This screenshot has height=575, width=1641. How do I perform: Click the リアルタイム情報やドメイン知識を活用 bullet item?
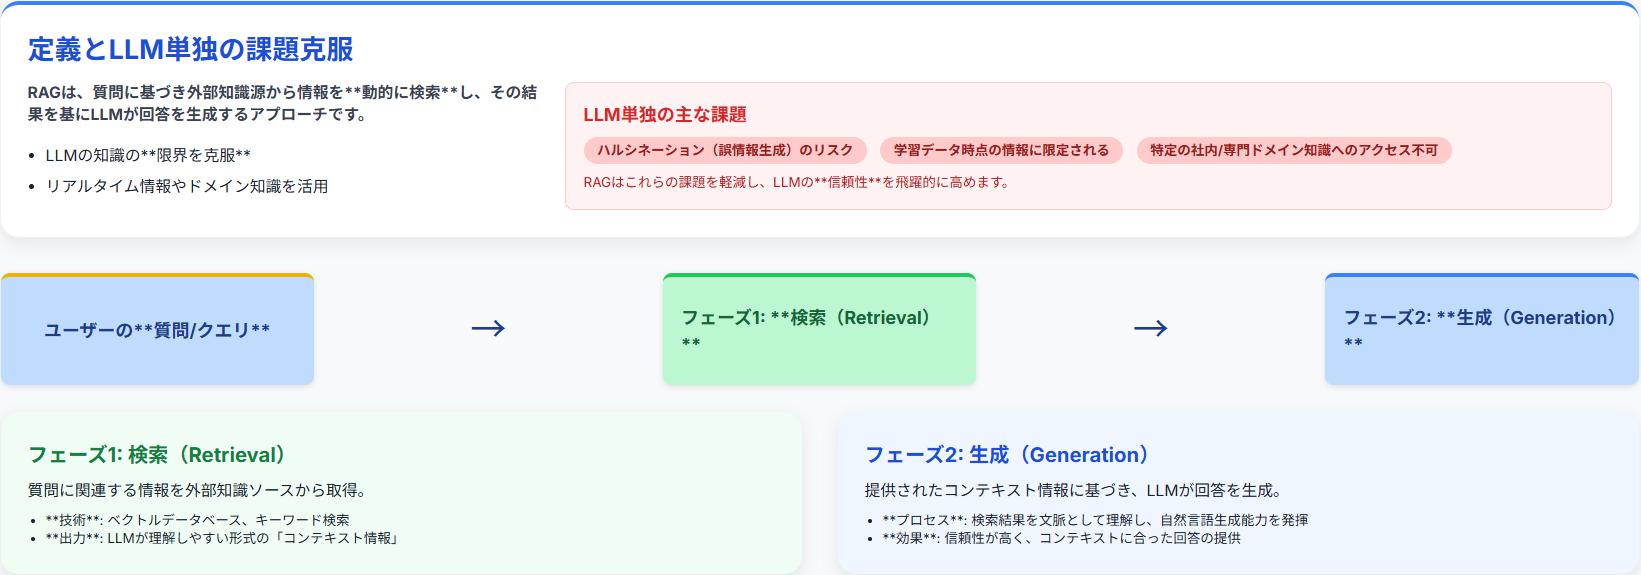pyautogui.click(x=187, y=186)
